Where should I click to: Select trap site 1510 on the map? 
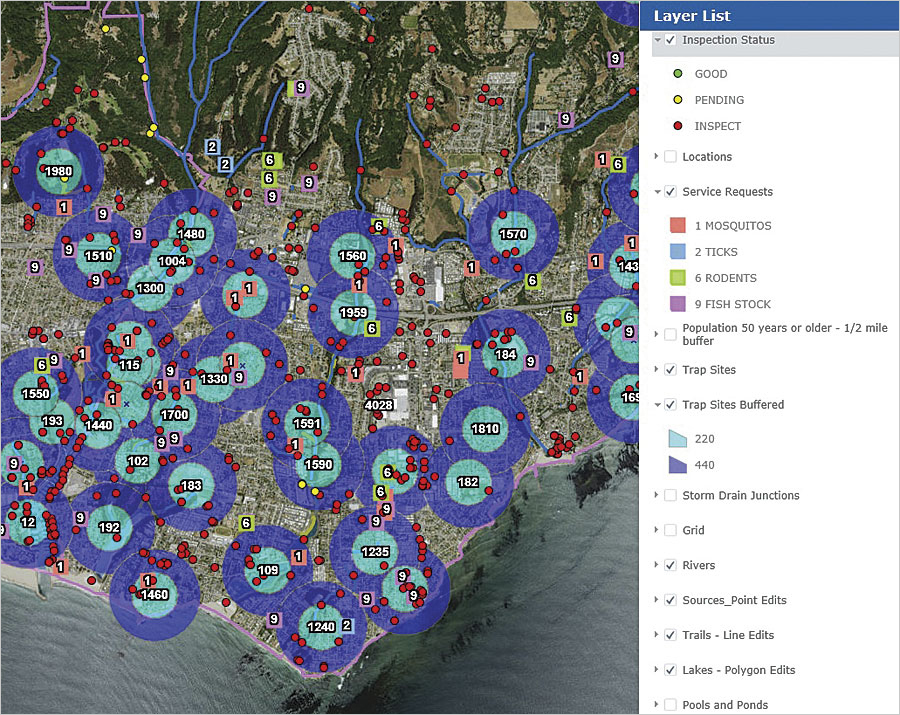point(99,256)
